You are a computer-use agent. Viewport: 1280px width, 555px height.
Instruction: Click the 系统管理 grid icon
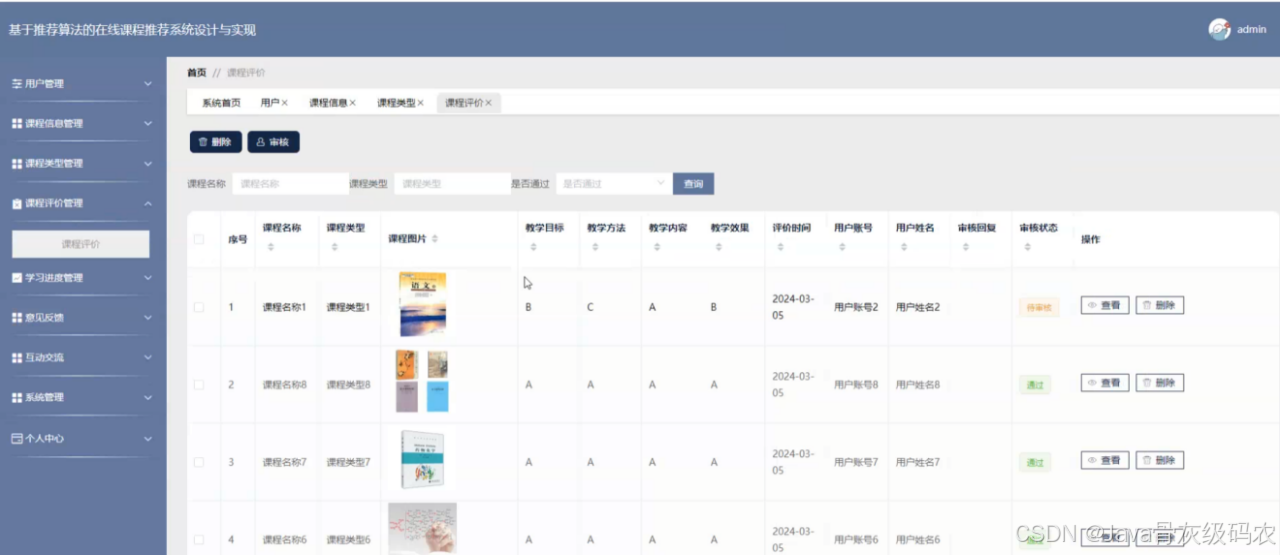pyautogui.click(x=16, y=397)
